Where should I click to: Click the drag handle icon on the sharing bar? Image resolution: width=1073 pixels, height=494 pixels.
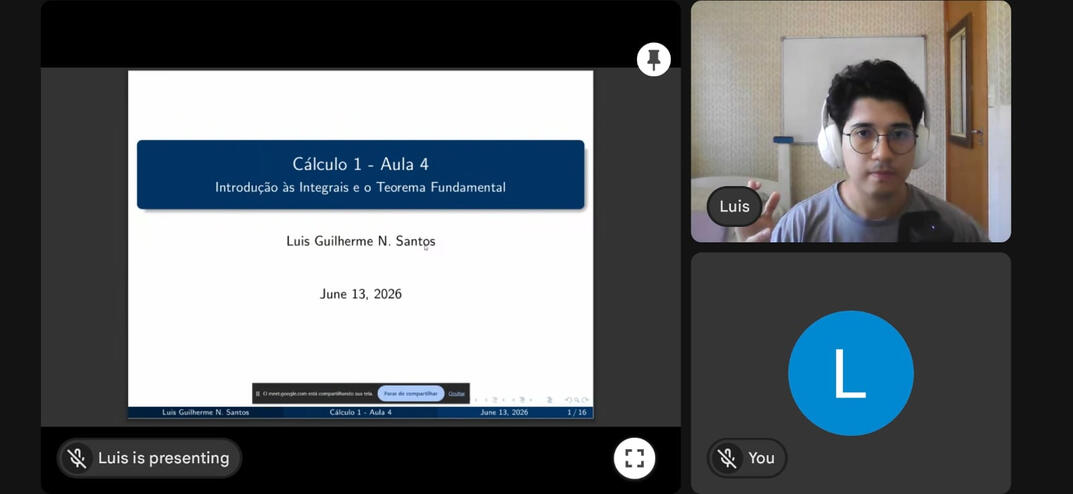[257, 393]
